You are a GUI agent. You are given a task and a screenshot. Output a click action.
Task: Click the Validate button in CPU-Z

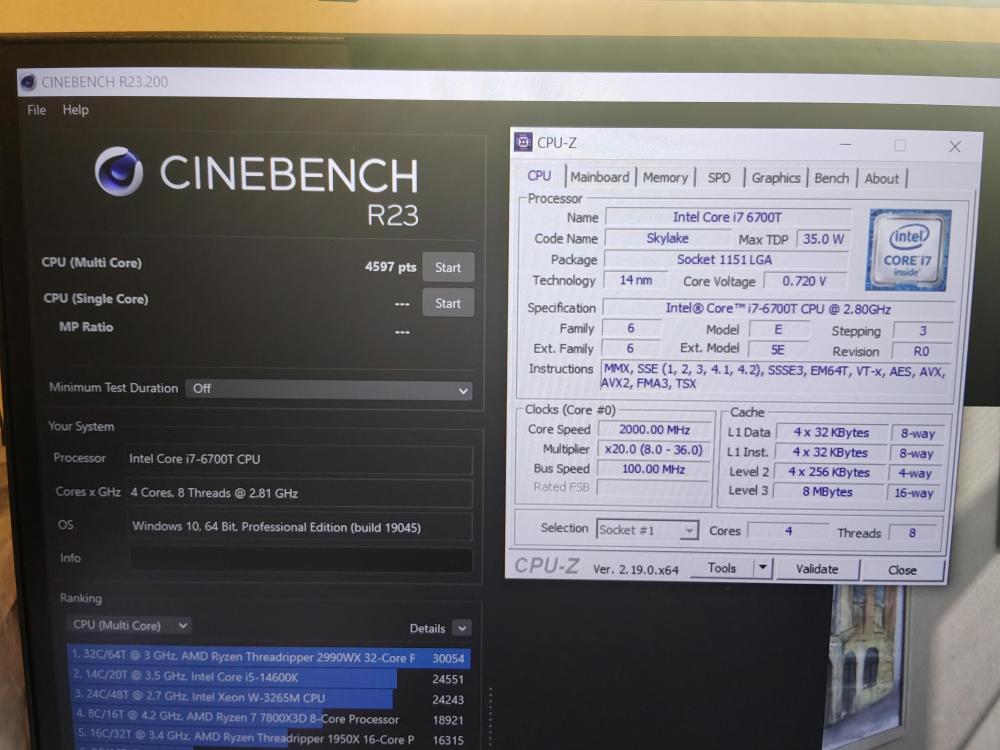pos(817,569)
